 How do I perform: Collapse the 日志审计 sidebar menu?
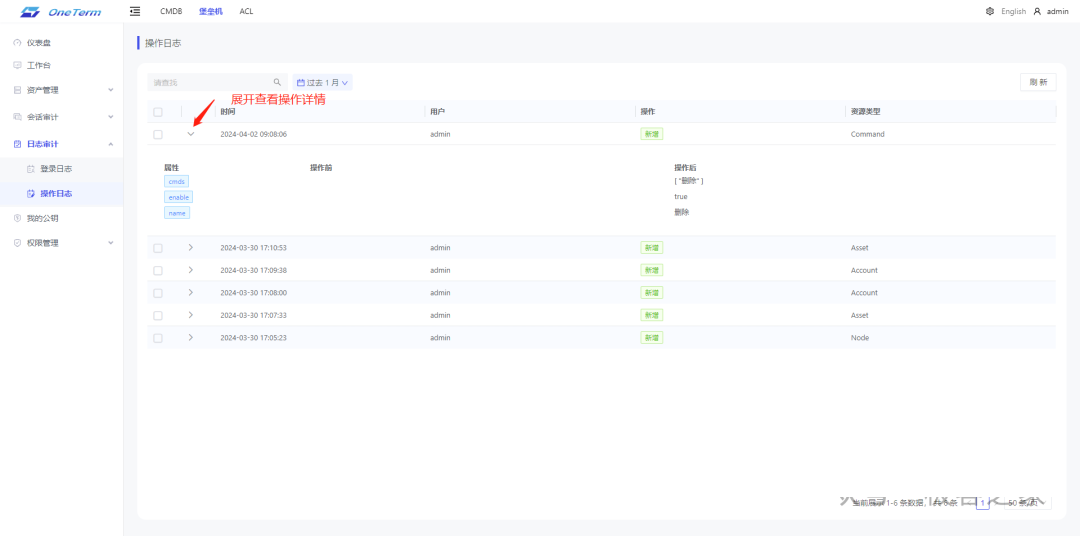click(111, 144)
